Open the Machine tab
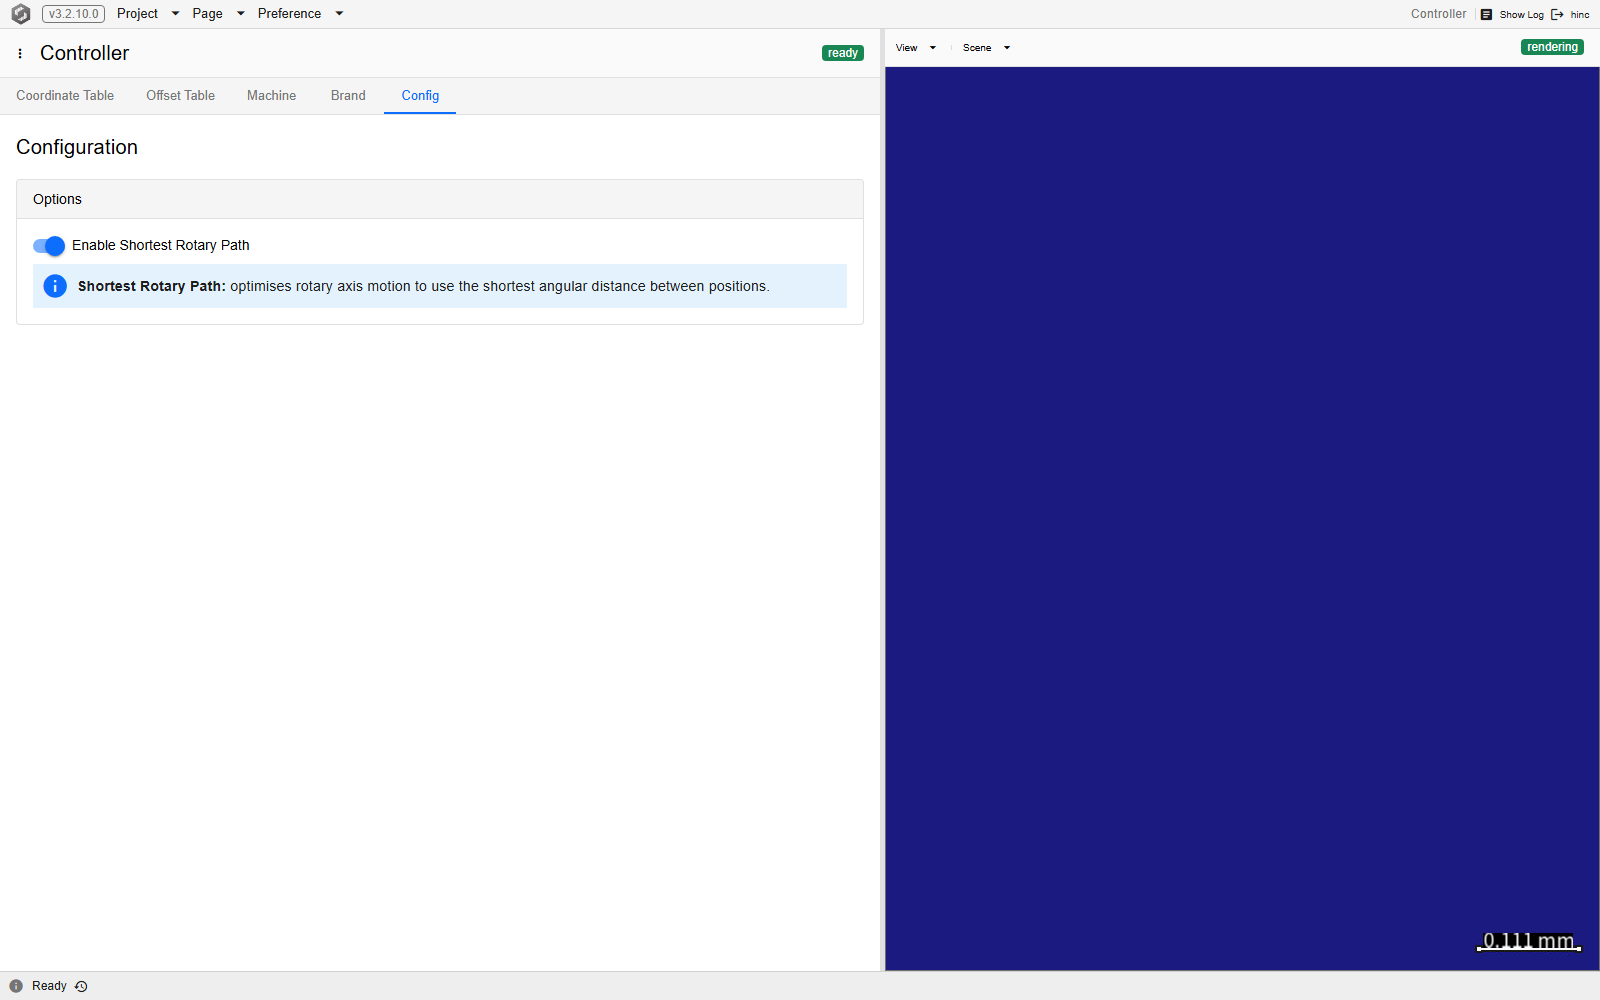This screenshot has width=1600, height=1000. point(271,96)
